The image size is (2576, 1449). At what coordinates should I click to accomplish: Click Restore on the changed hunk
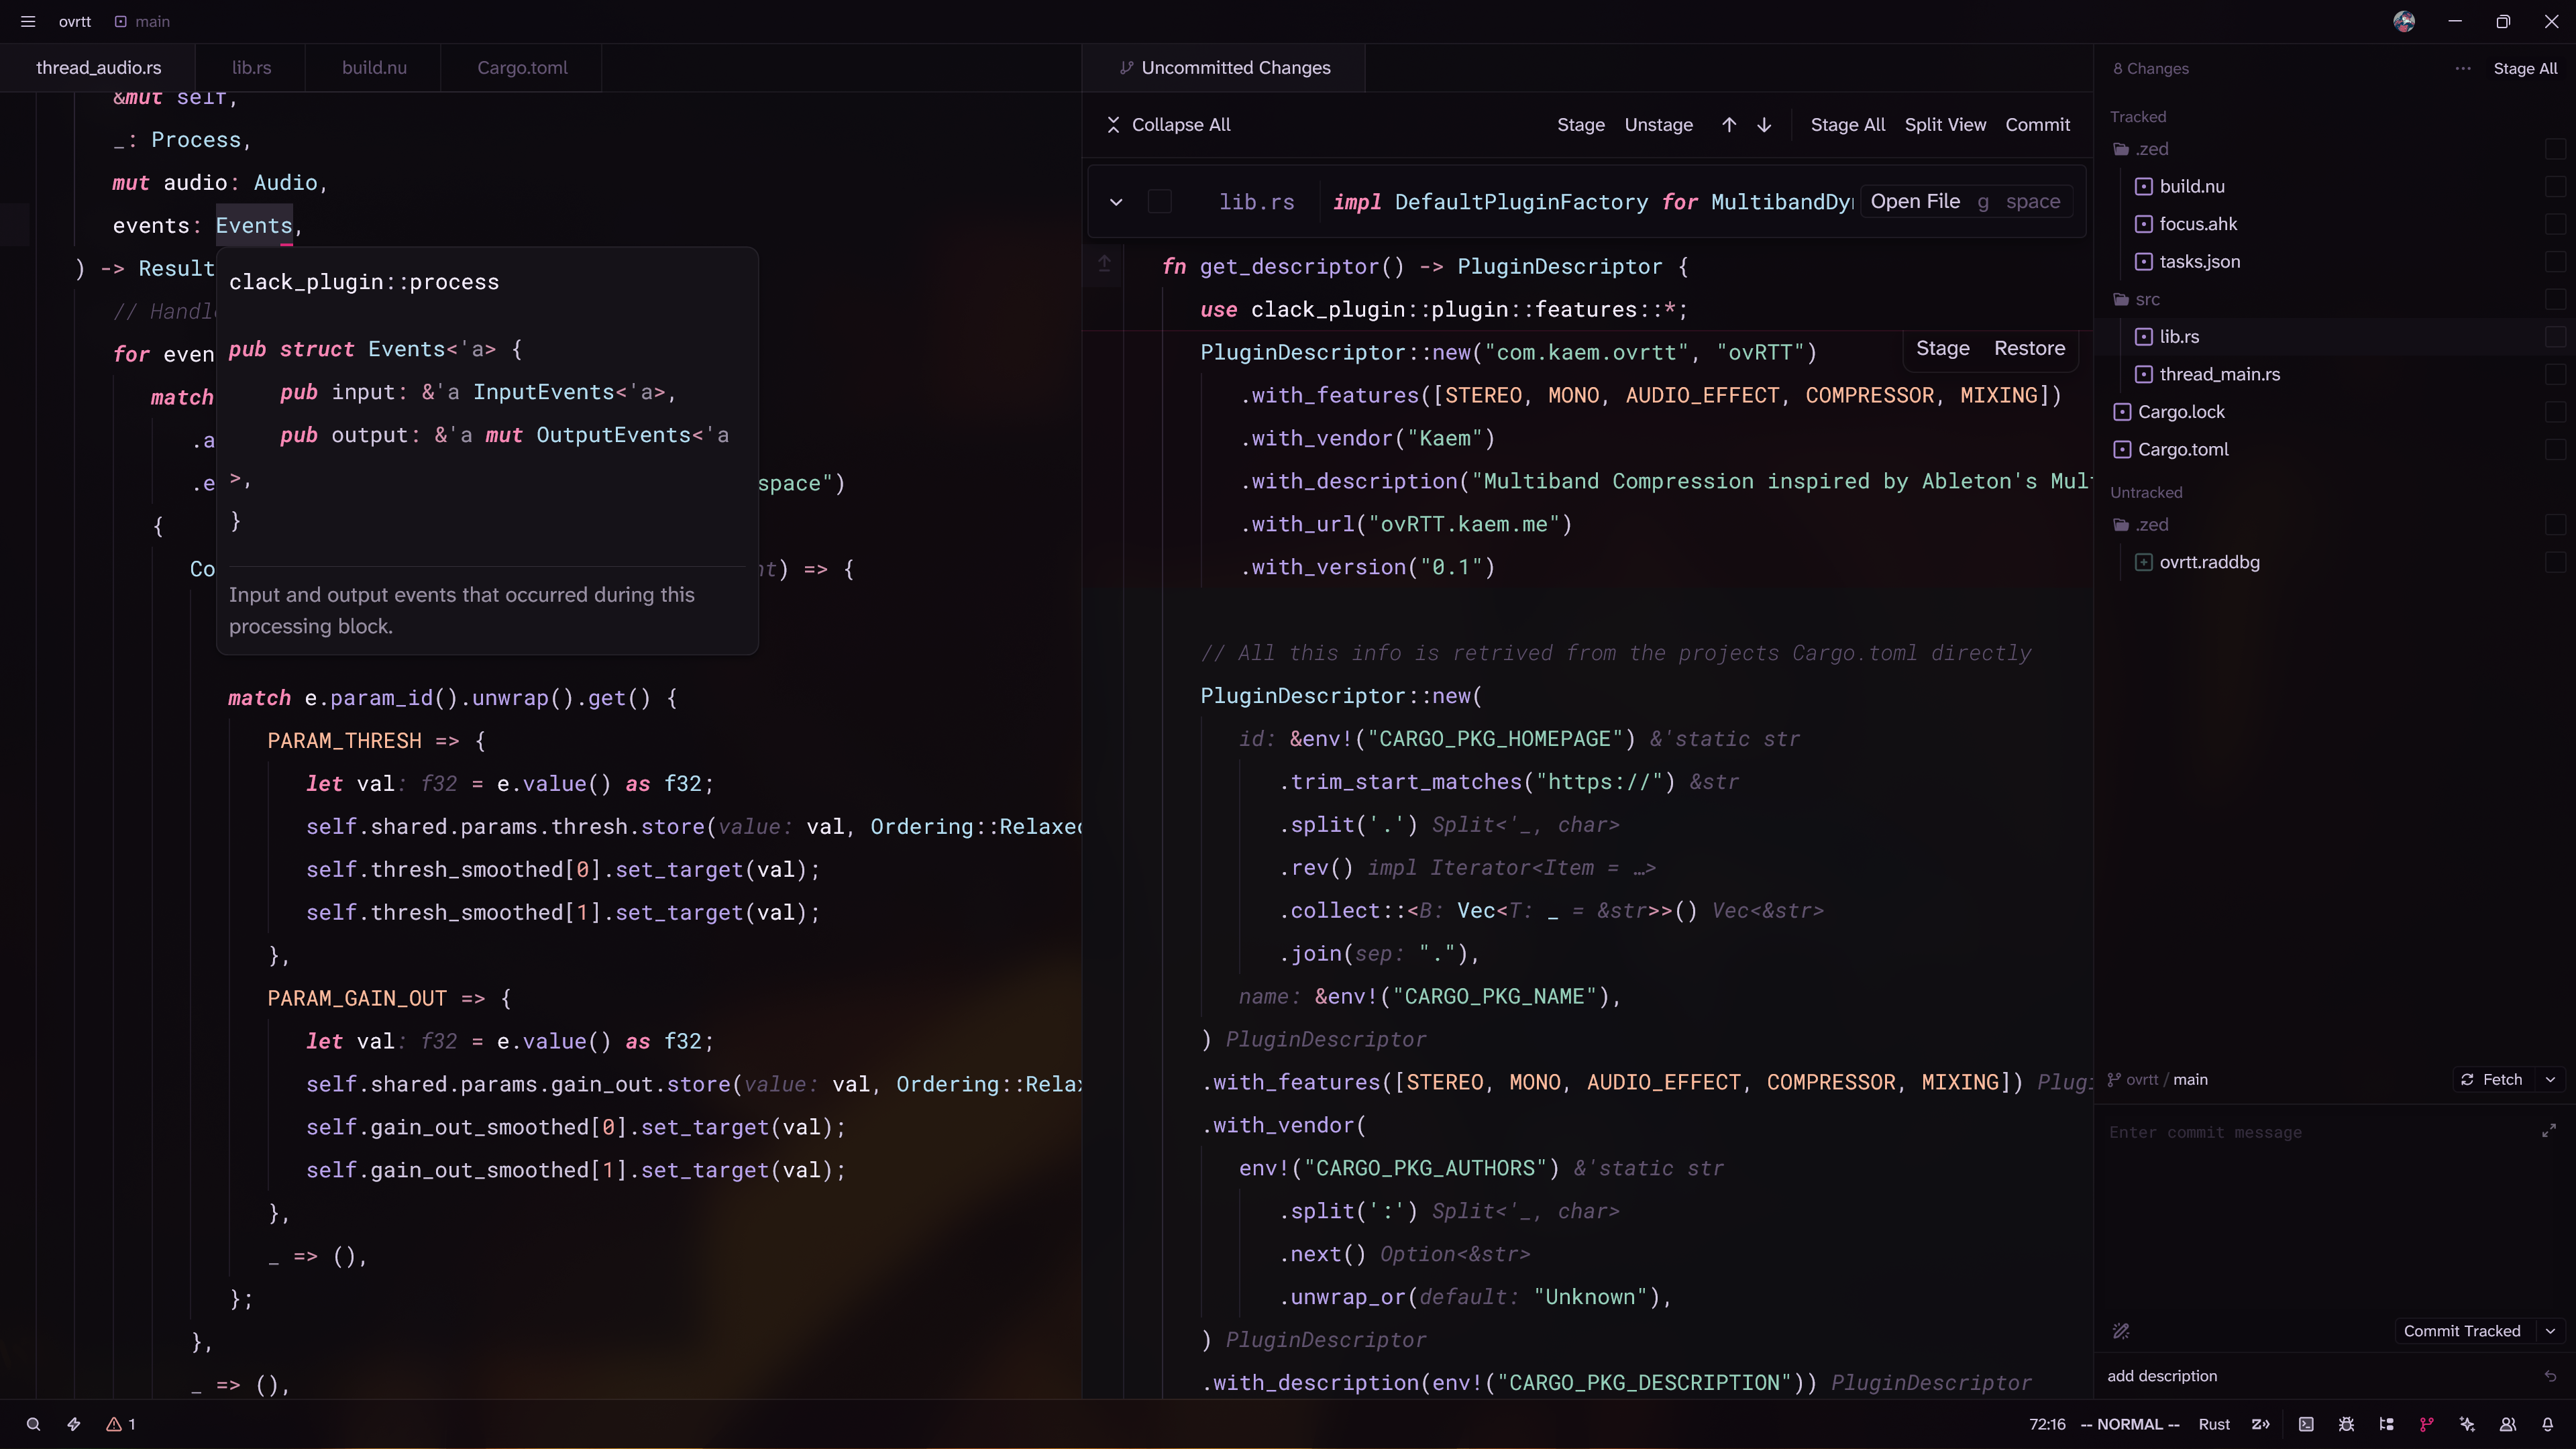(x=2029, y=348)
